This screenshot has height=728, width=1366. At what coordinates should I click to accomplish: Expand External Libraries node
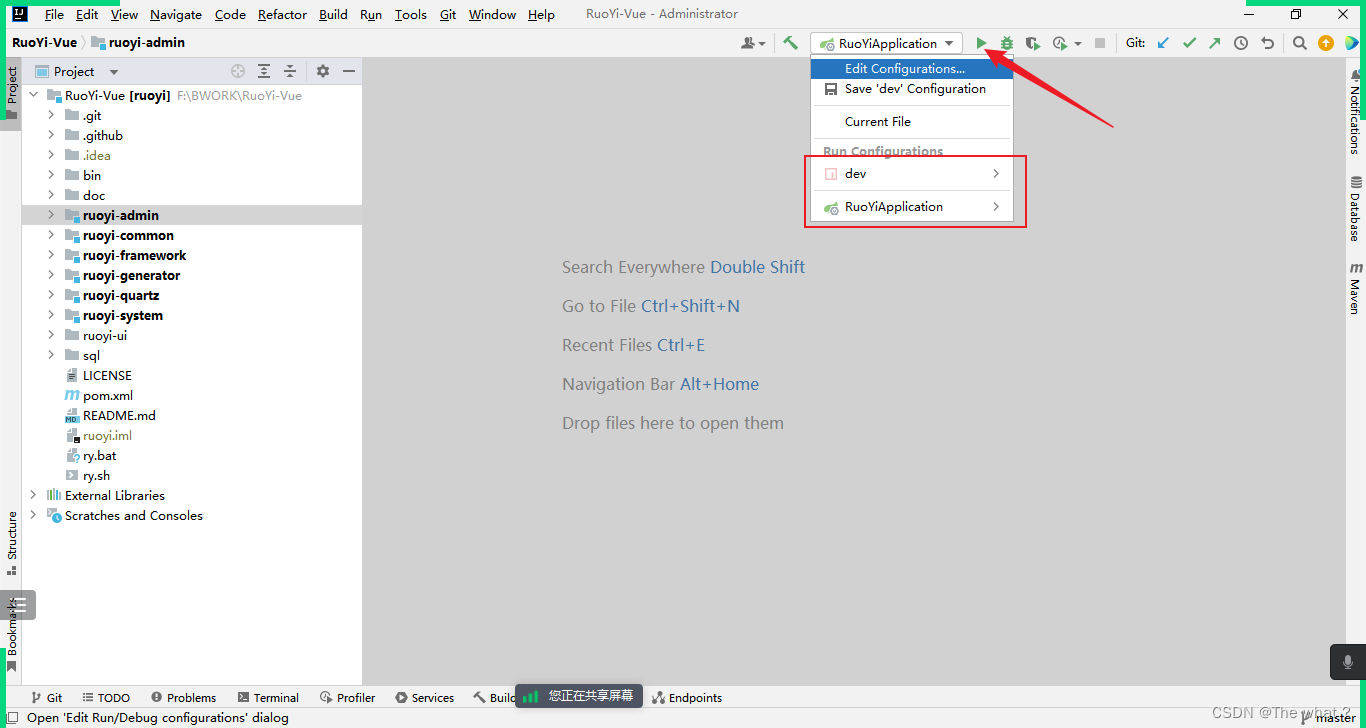point(33,495)
